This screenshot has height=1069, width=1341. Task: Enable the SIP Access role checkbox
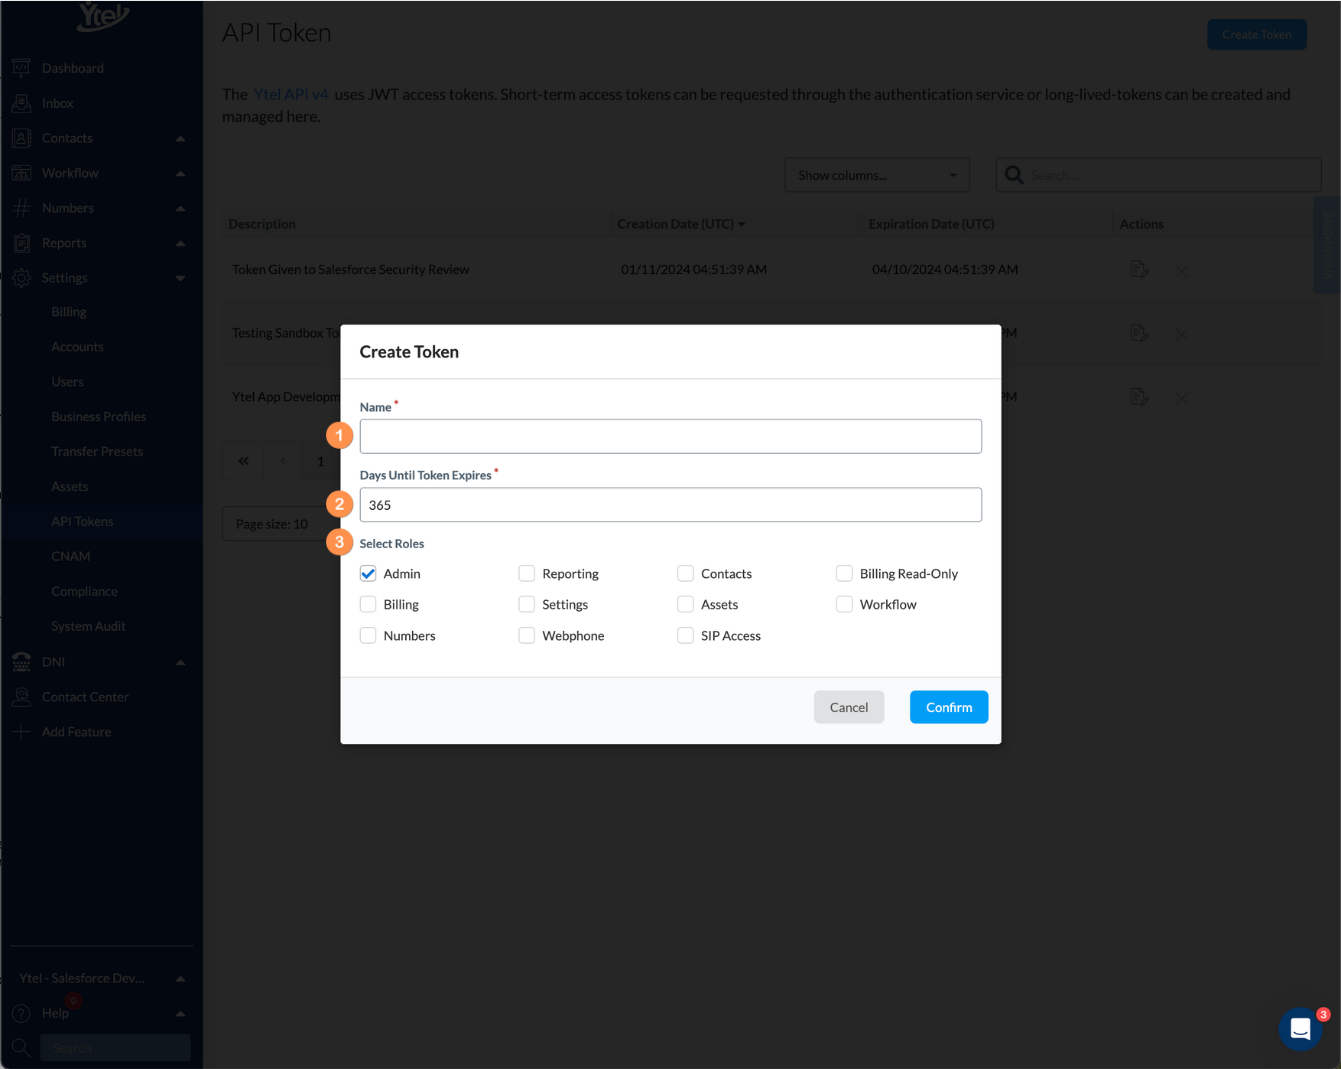685,635
